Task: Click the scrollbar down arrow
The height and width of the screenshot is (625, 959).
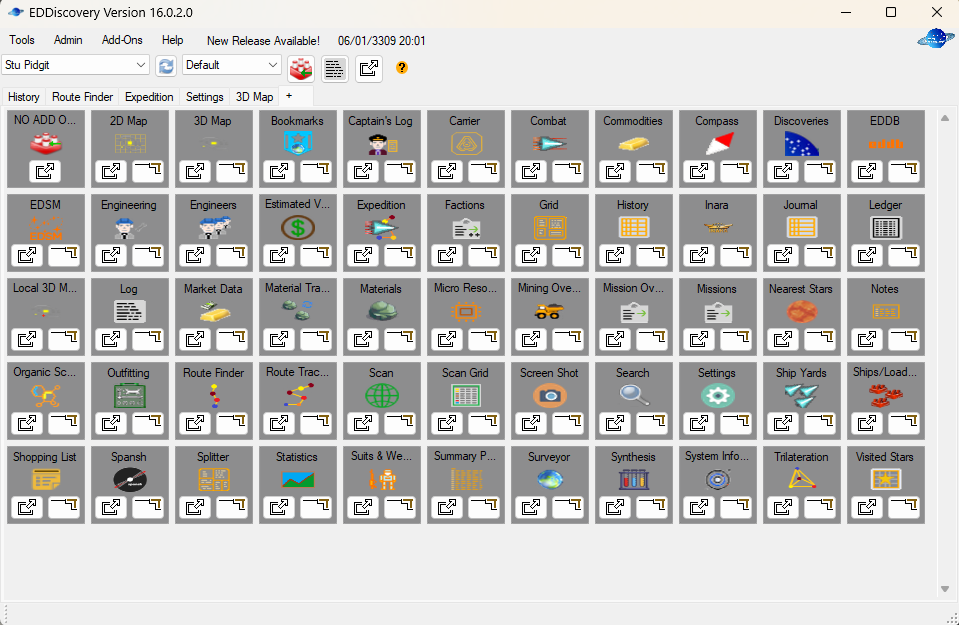Action: pos(944,589)
